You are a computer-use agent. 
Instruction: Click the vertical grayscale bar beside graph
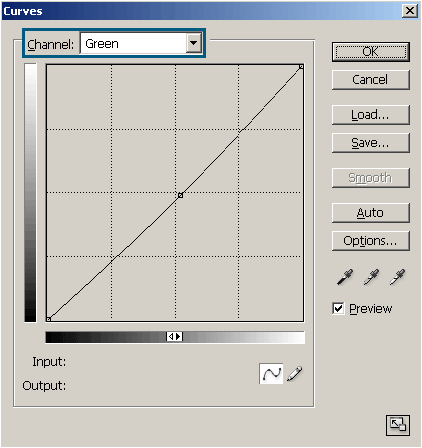tap(30, 193)
